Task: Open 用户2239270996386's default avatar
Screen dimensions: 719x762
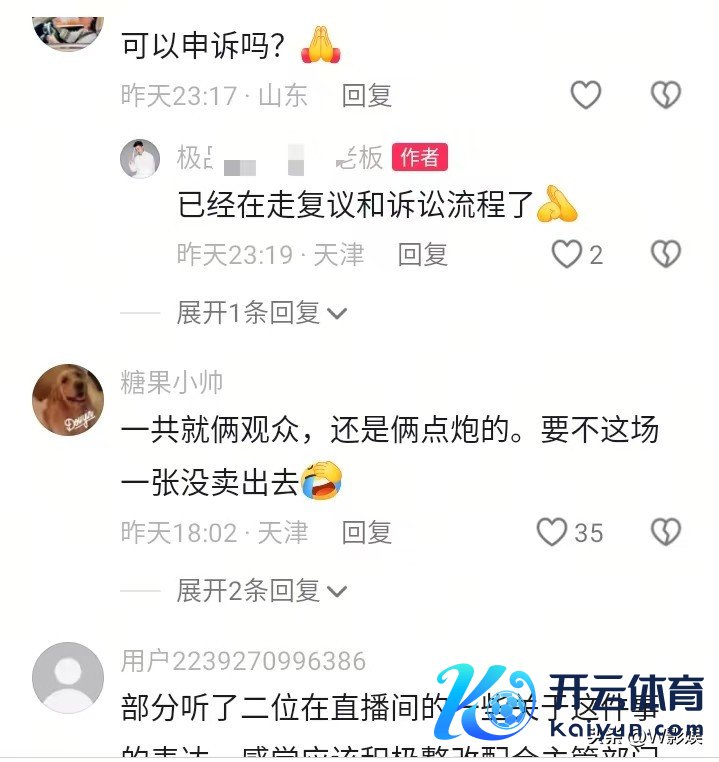Action: click(x=68, y=677)
